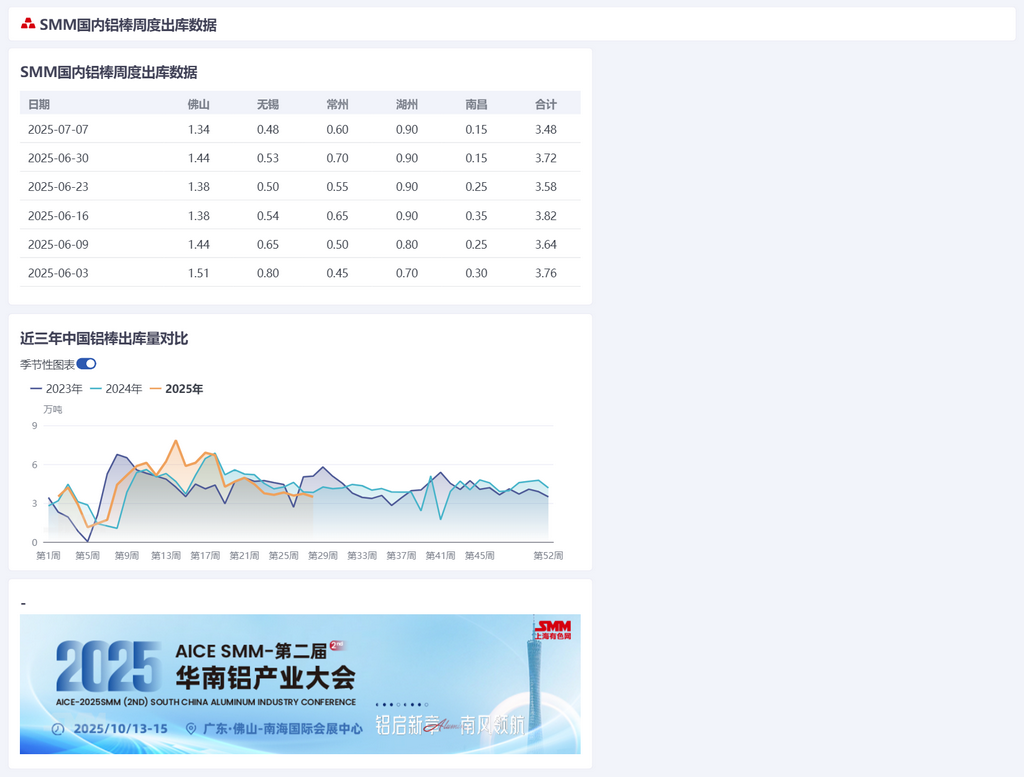Click the 常州 column header

click(338, 104)
